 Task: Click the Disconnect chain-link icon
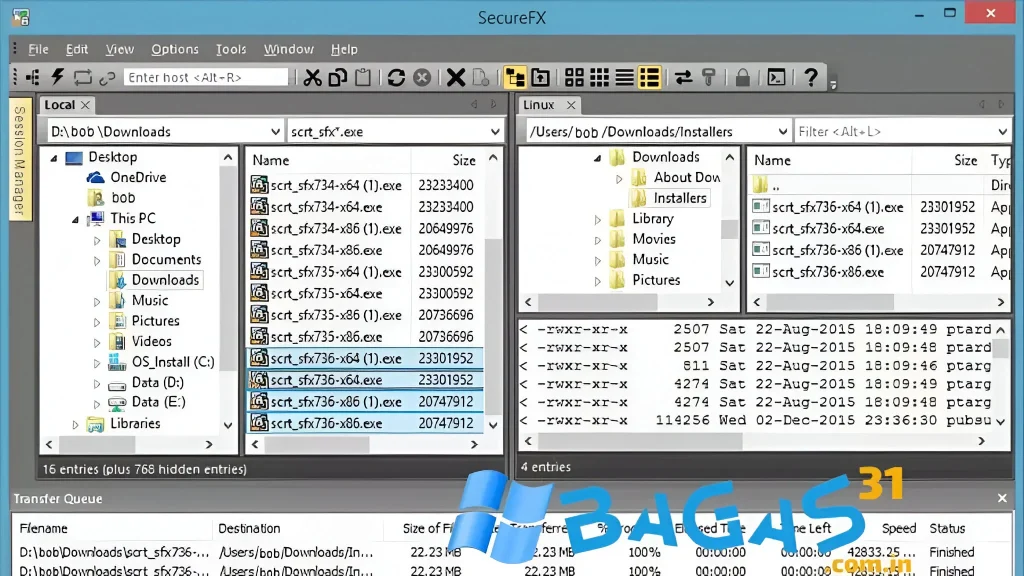pos(107,78)
